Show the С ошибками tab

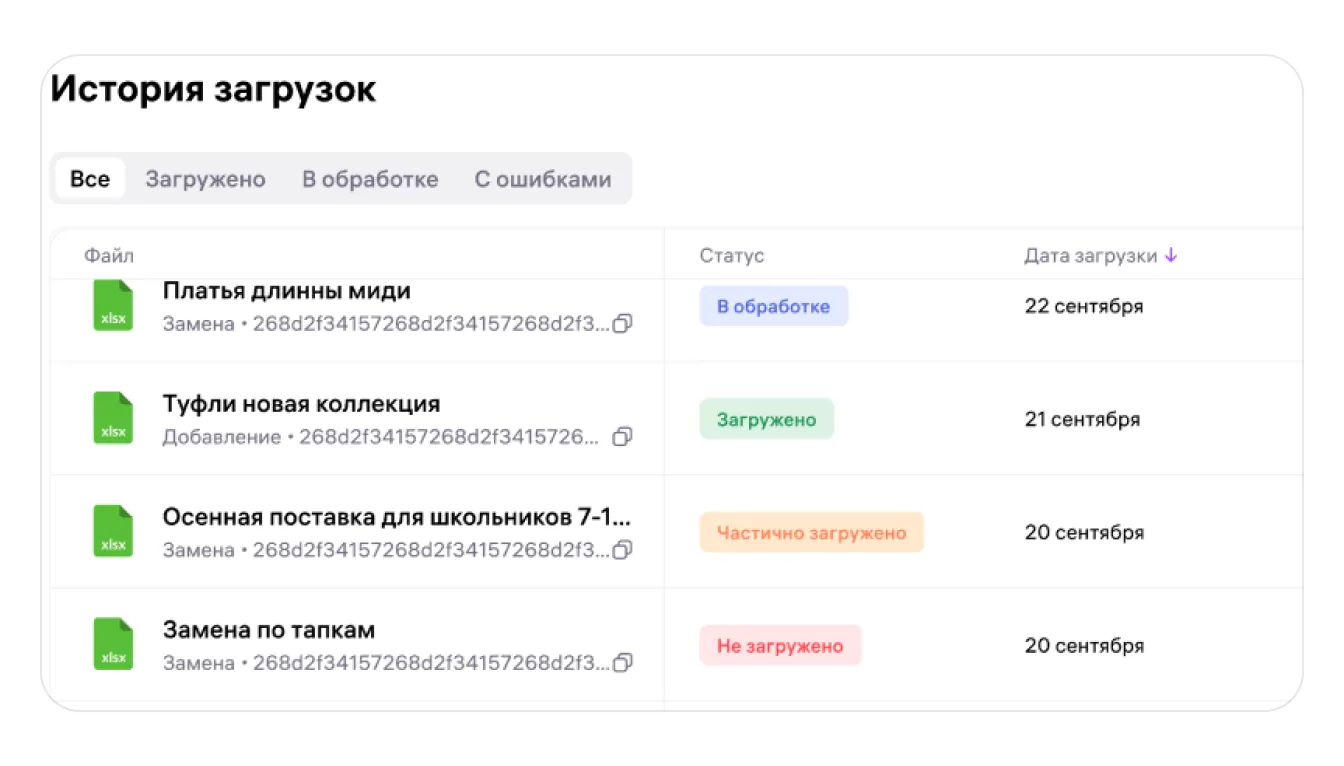point(542,179)
